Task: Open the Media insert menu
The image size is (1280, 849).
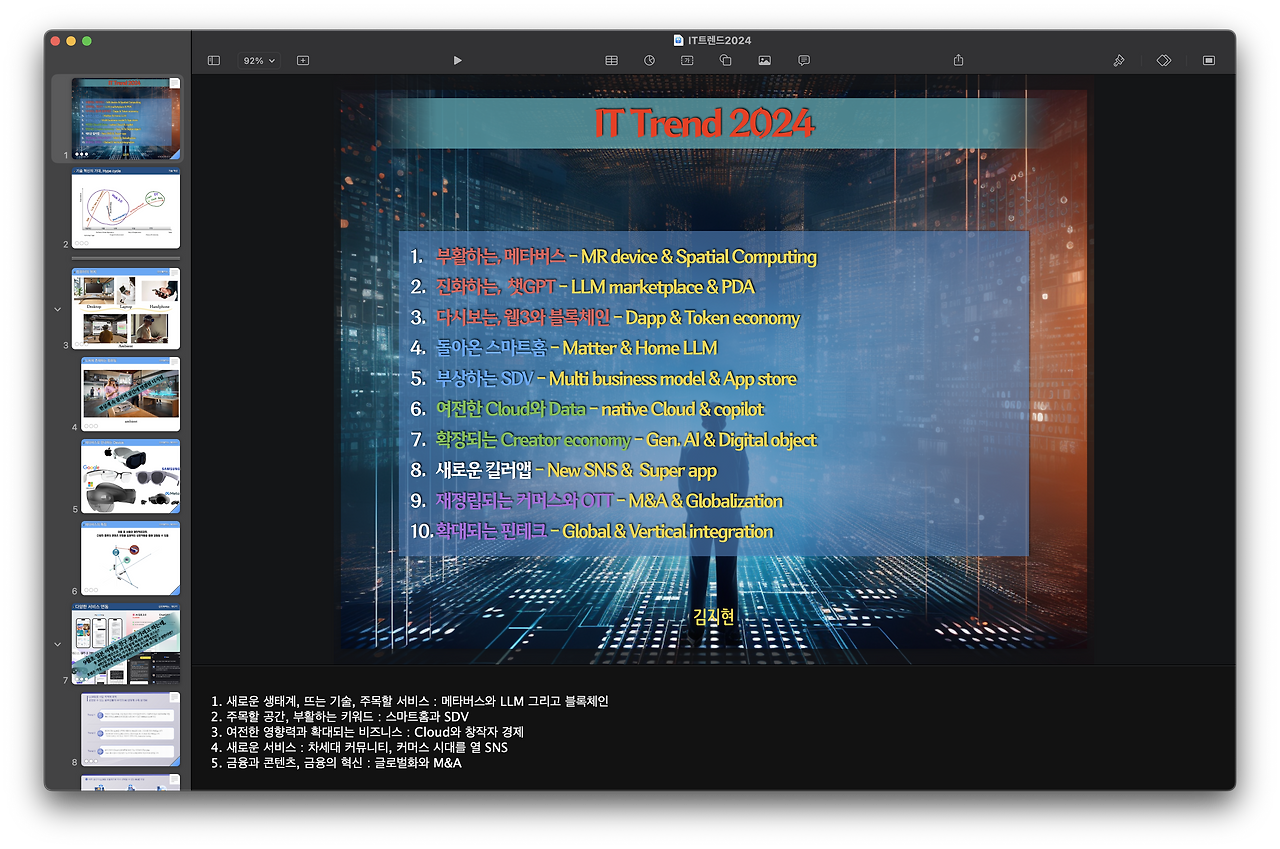Action: (765, 61)
